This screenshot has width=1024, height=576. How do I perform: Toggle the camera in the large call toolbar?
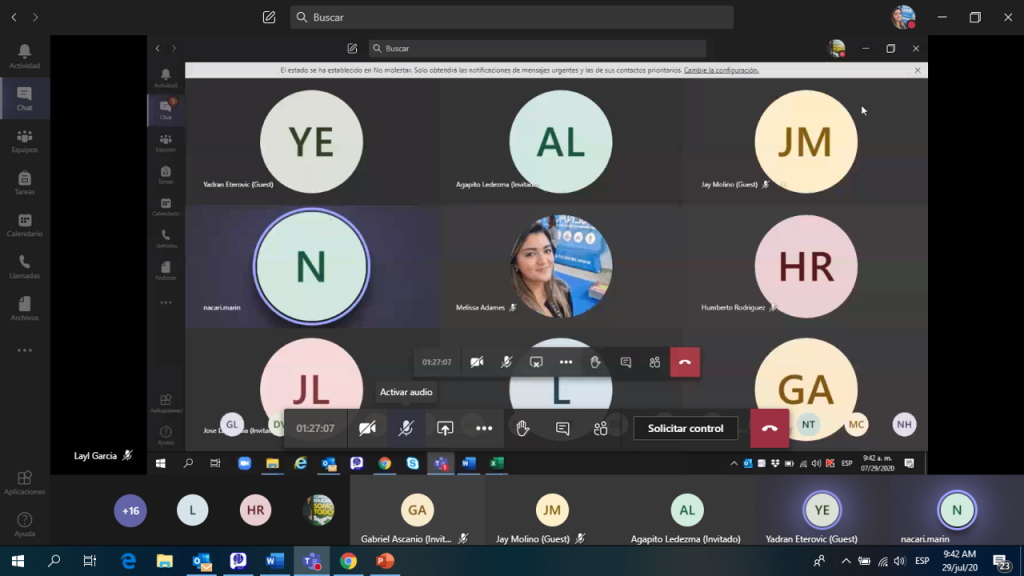[368, 428]
